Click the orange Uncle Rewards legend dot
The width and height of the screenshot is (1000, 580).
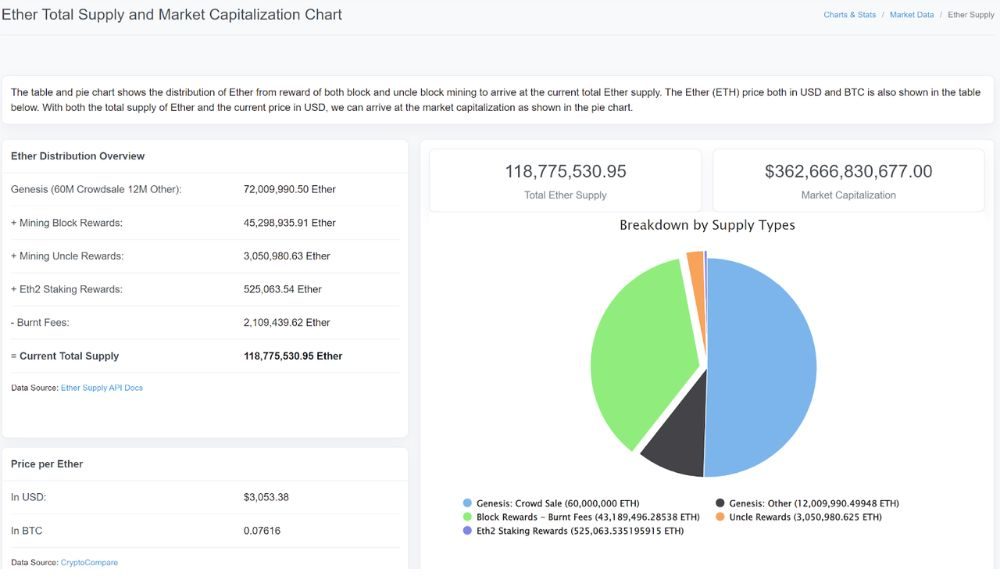pyautogui.click(x=720, y=517)
